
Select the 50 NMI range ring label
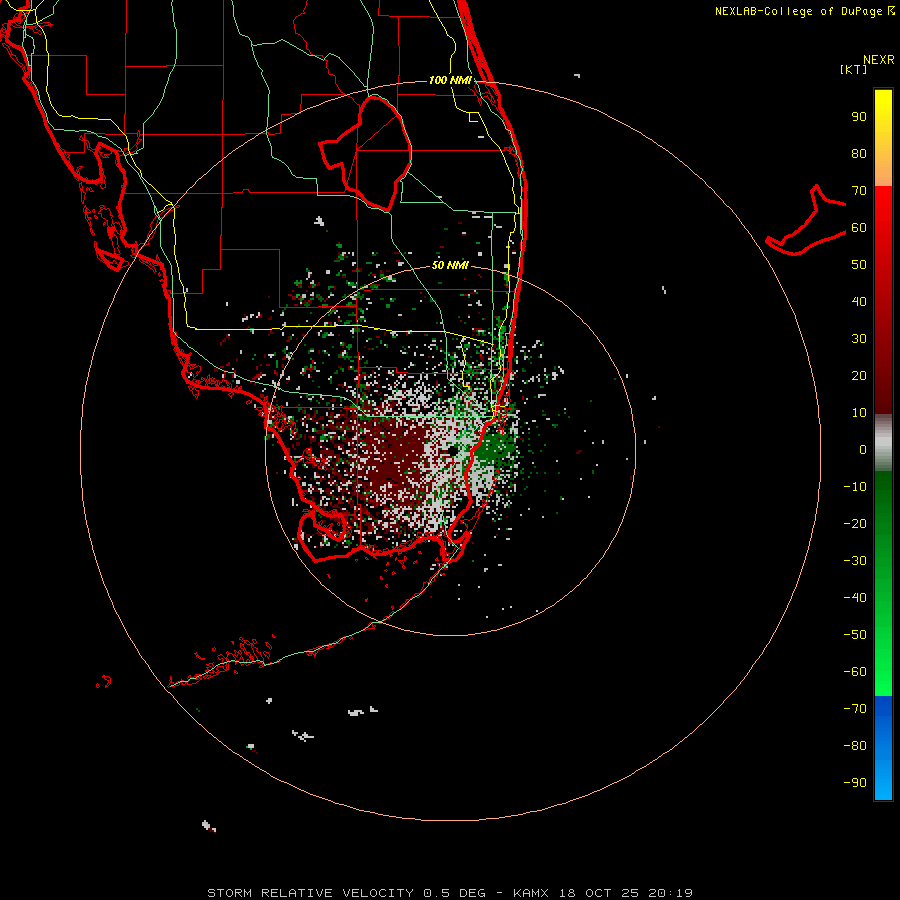(x=450, y=265)
